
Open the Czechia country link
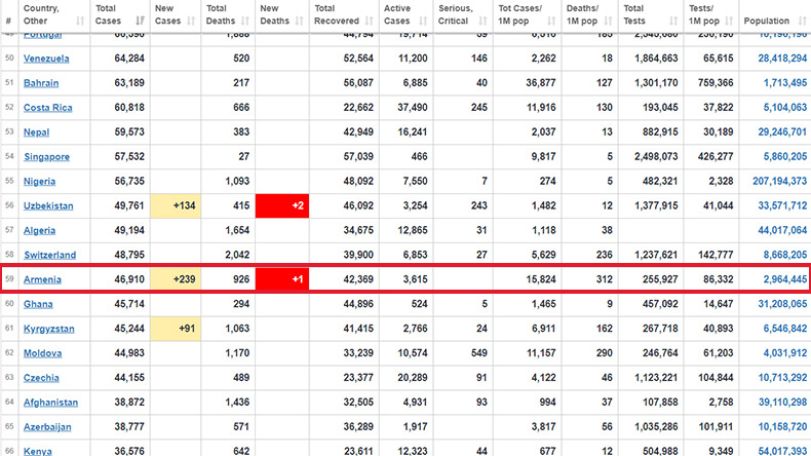[x=41, y=377]
